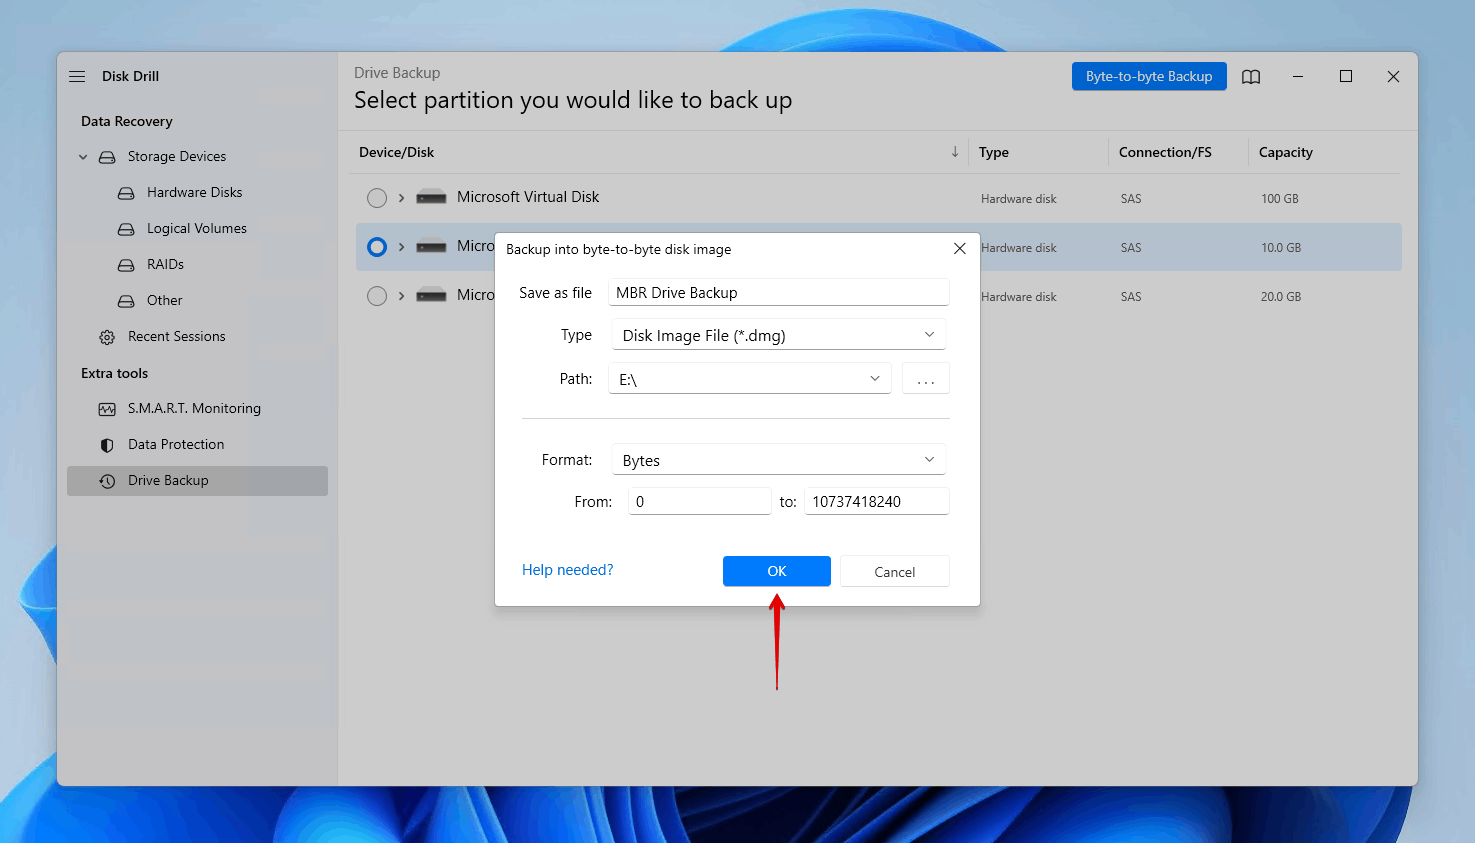Open the Help needed? link
The image size is (1475, 843).
coord(567,570)
